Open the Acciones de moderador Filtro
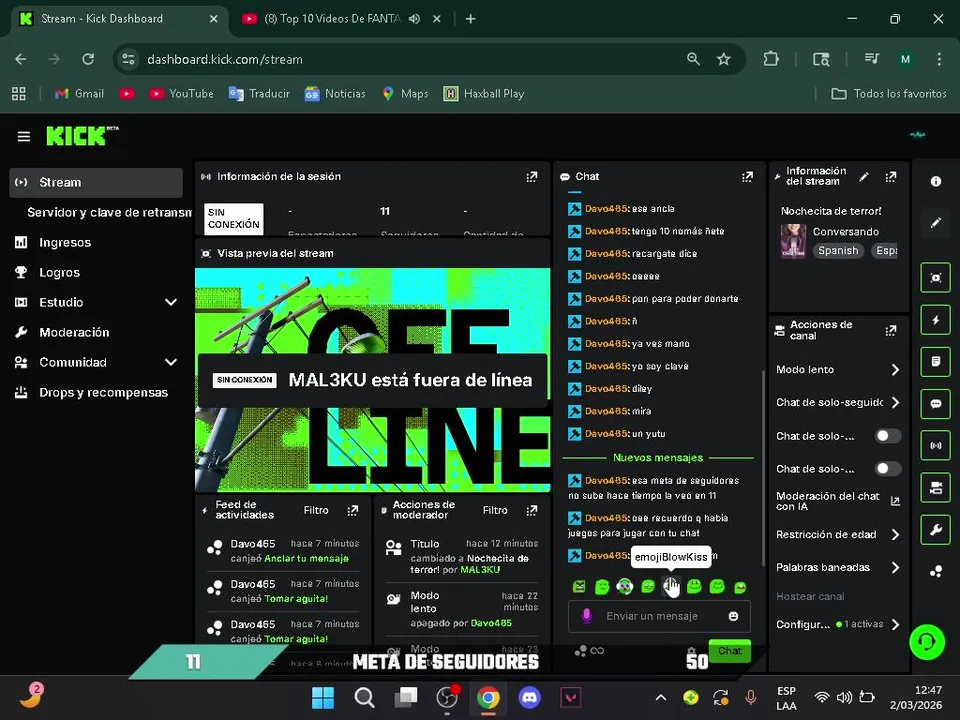This screenshot has height=720, width=960. click(495, 510)
